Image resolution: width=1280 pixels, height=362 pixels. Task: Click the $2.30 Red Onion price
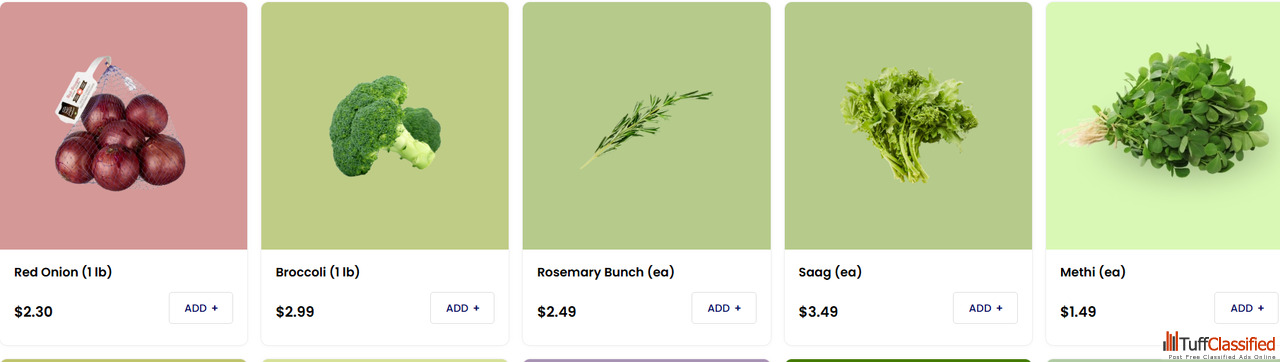(33, 312)
